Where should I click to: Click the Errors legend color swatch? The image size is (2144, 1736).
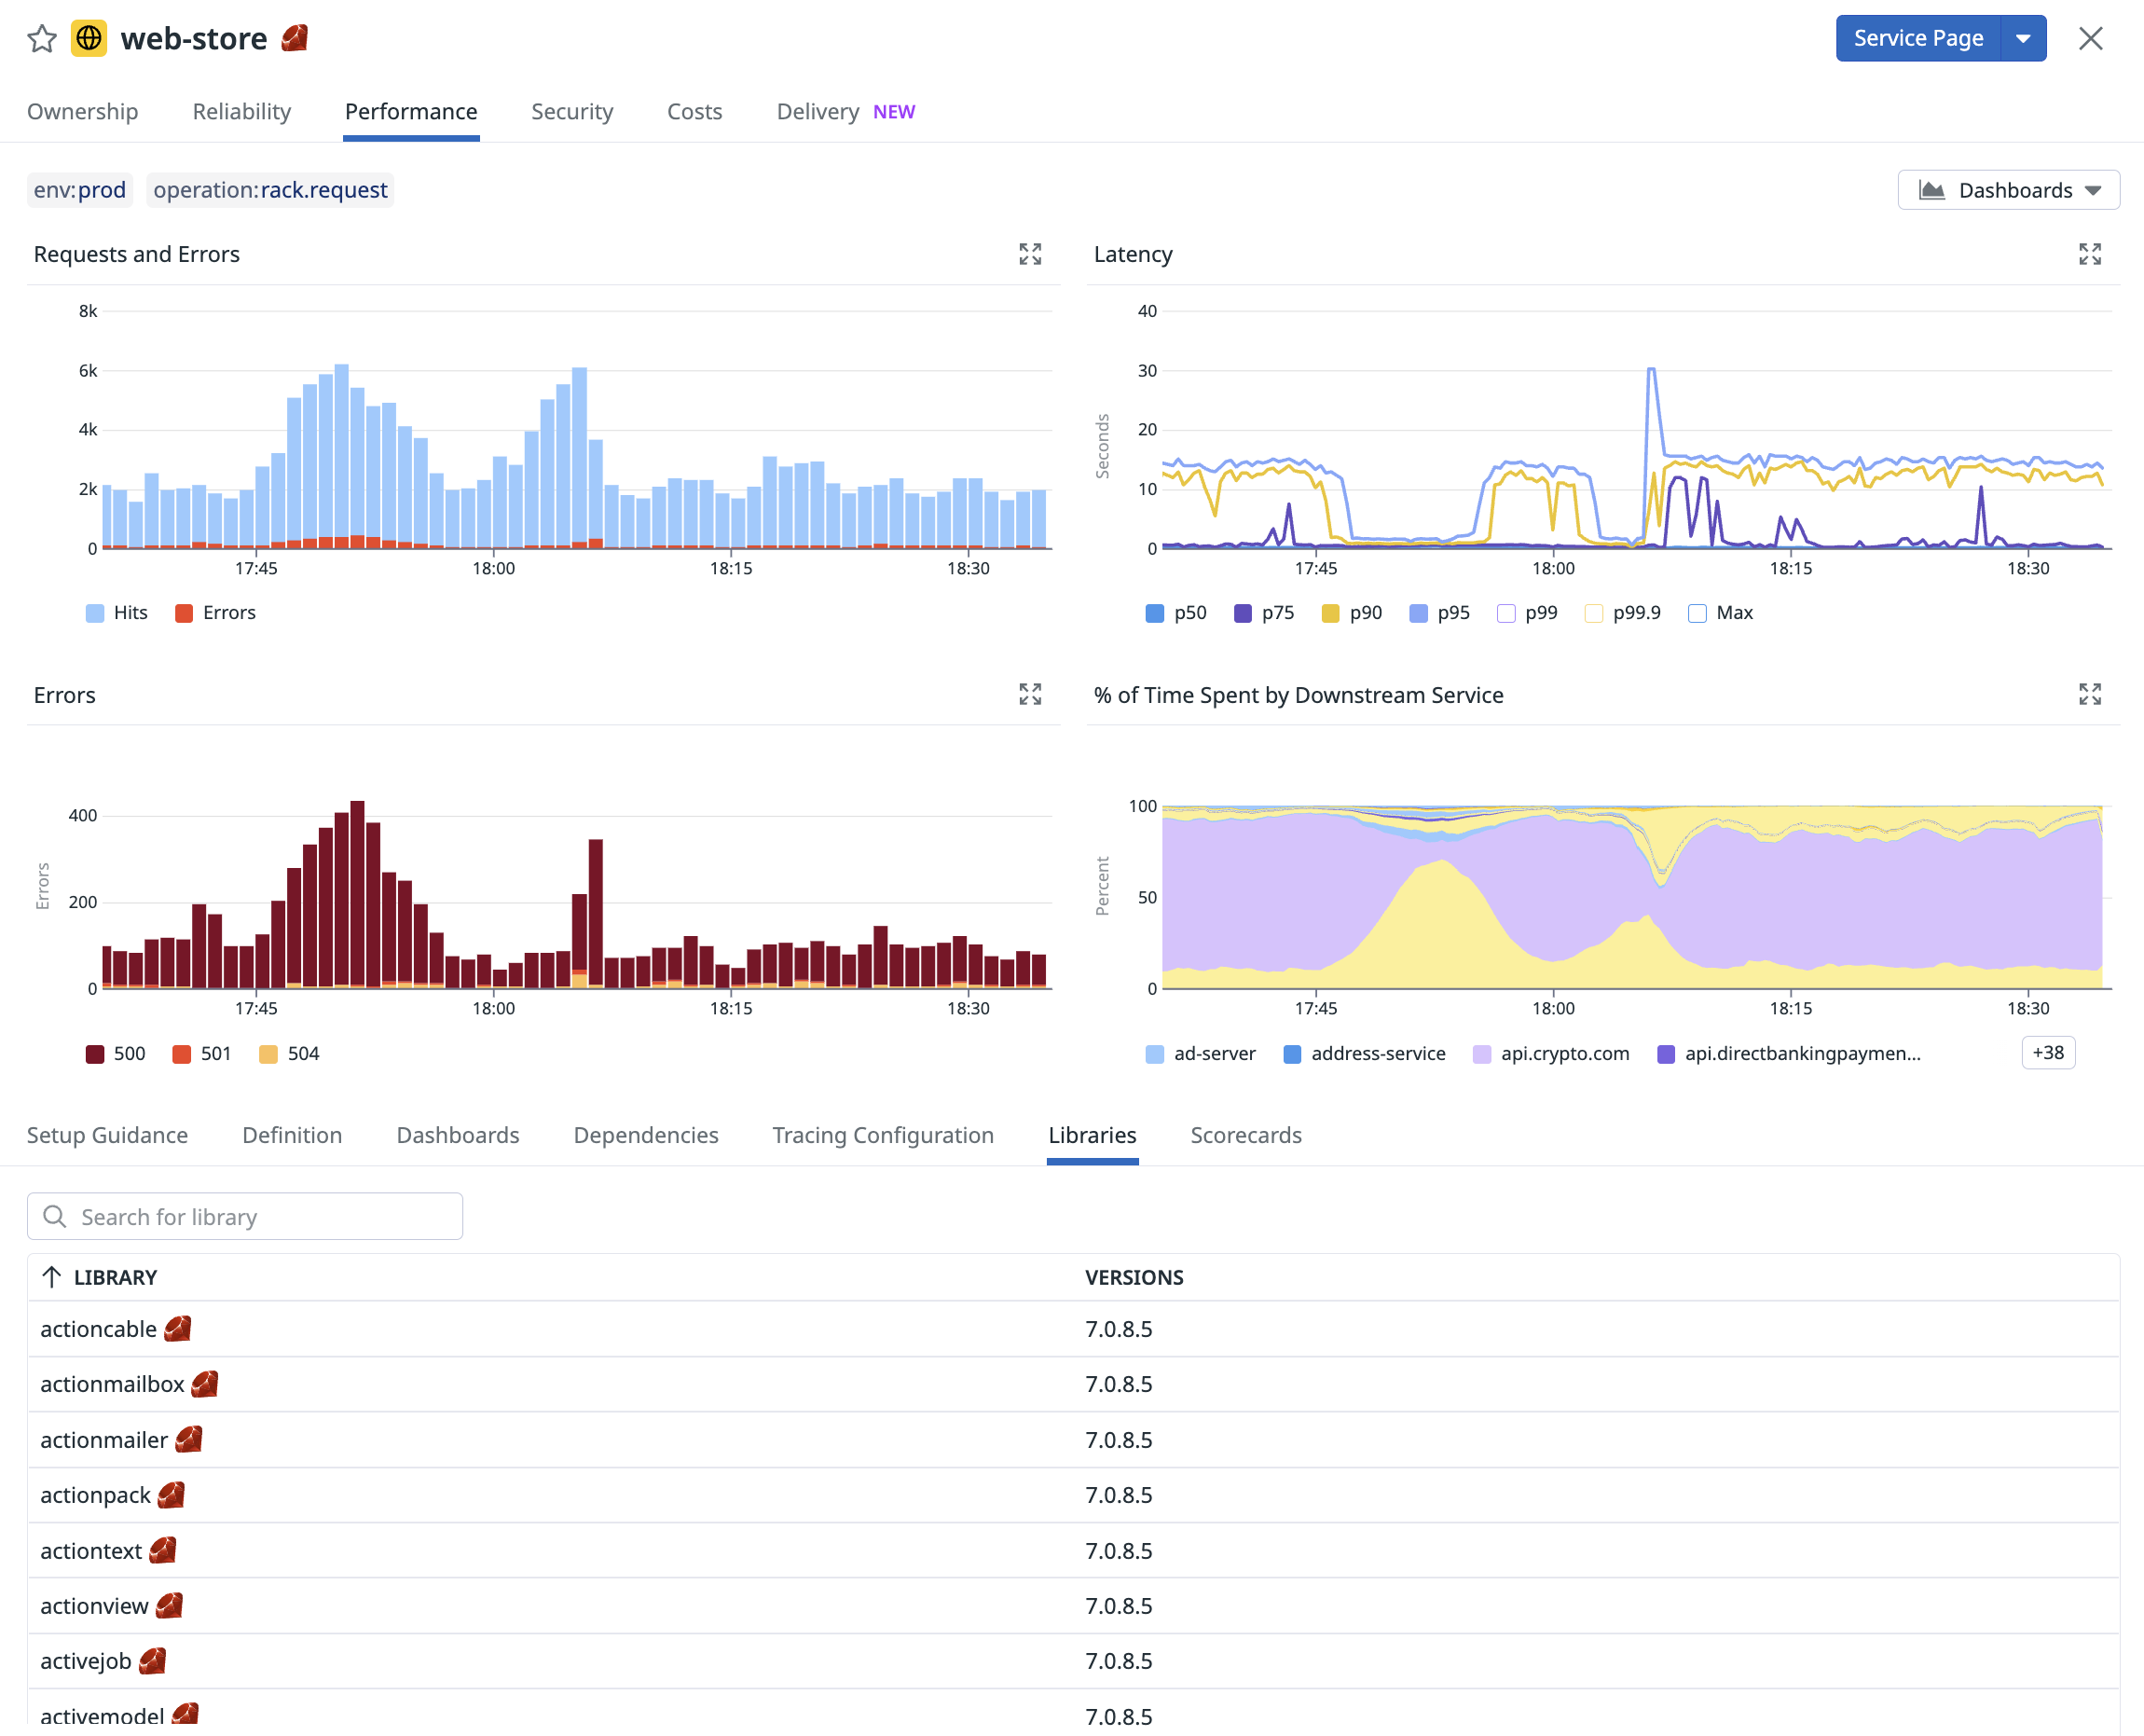click(x=184, y=613)
